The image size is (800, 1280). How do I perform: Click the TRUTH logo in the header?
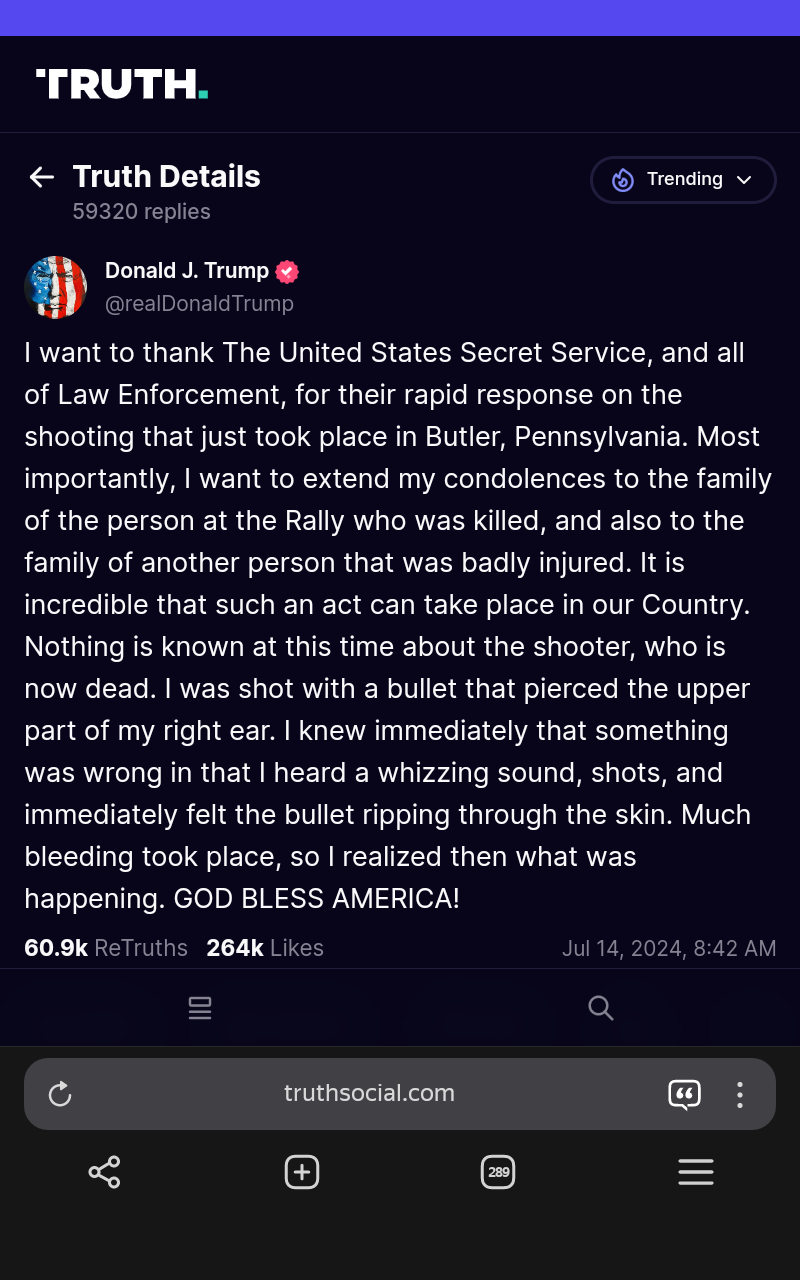122,84
